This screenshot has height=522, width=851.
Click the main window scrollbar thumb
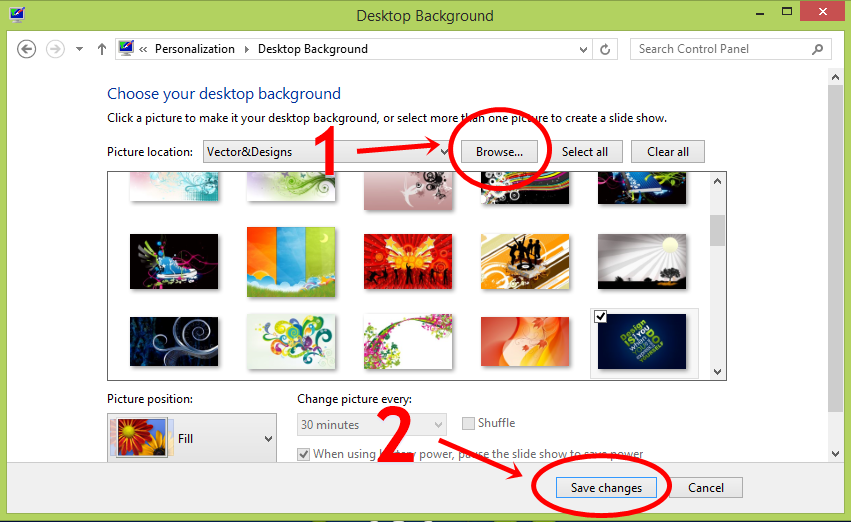(835, 249)
